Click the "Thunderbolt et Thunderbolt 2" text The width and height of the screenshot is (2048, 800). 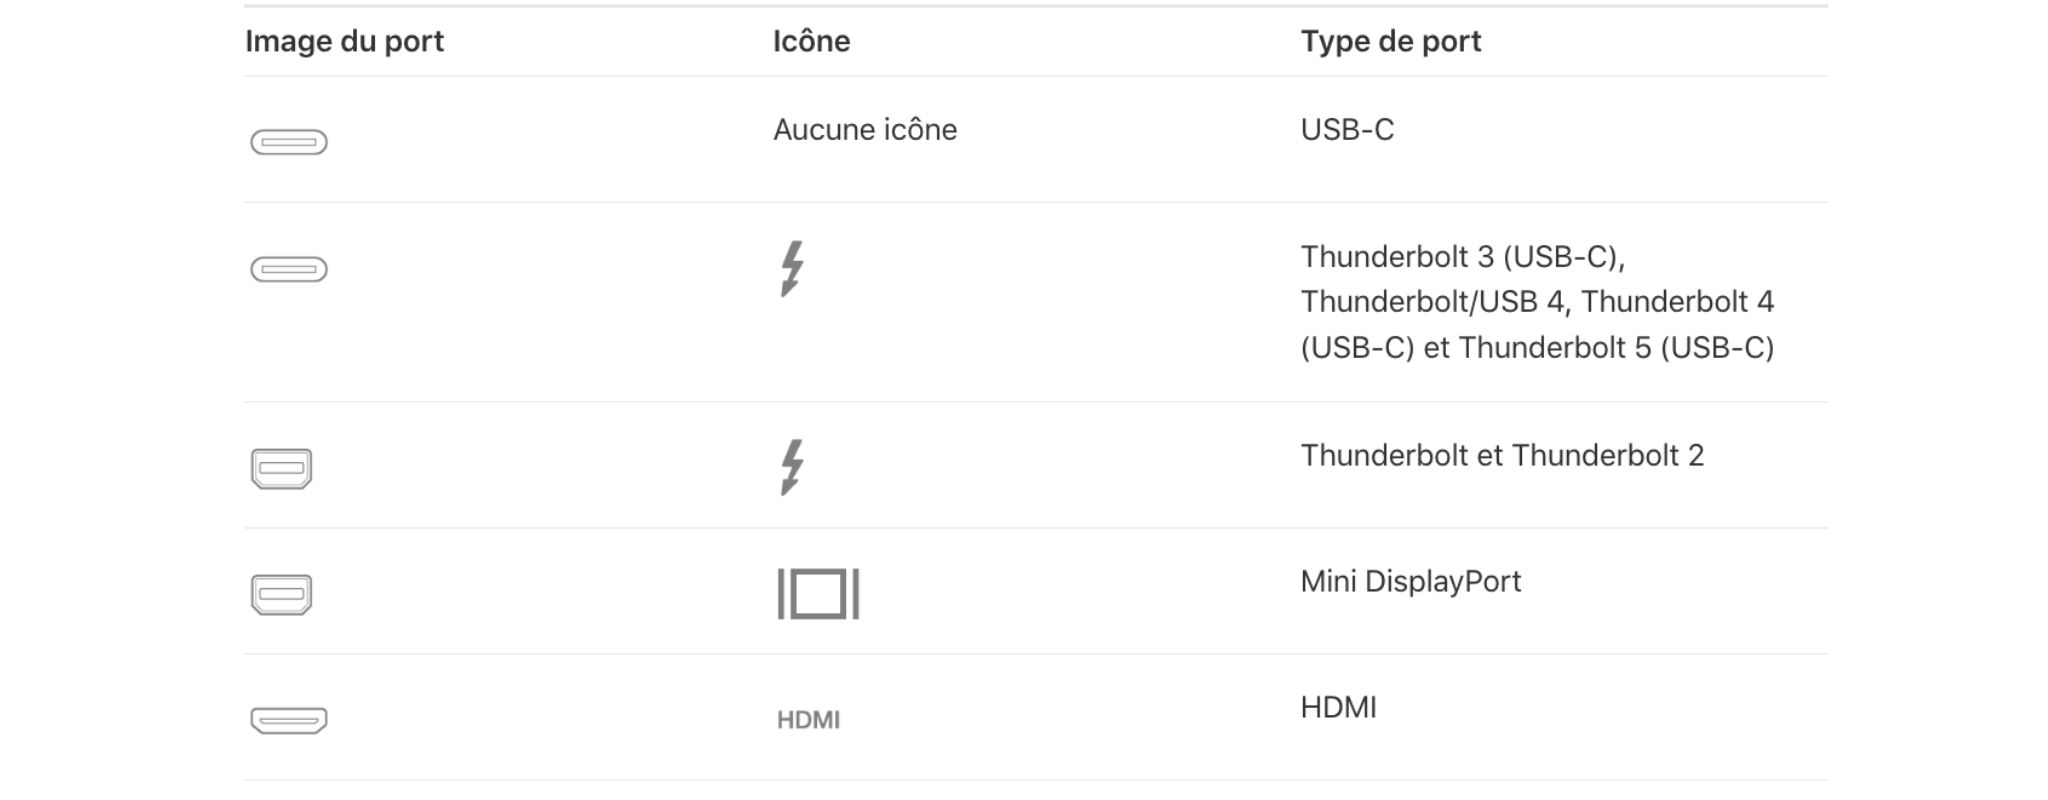click(x=1502, y=456)
